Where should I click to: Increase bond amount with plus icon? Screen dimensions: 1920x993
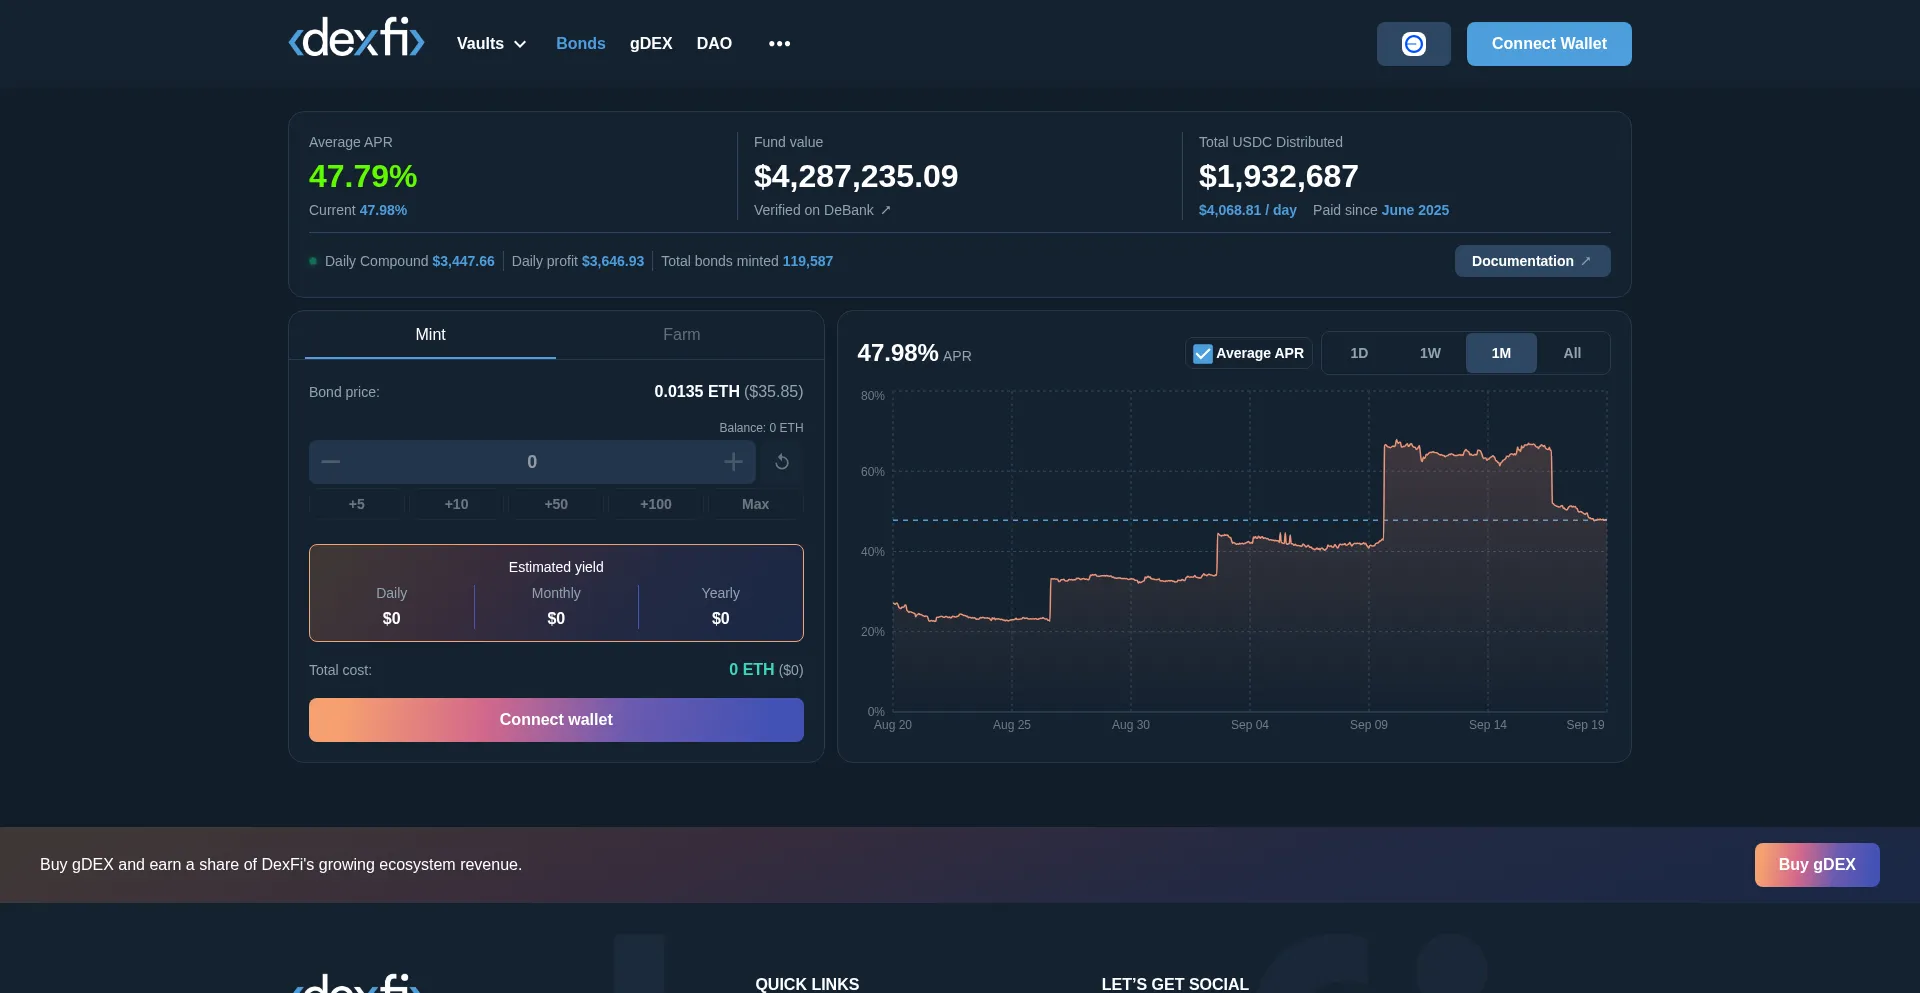733,462
